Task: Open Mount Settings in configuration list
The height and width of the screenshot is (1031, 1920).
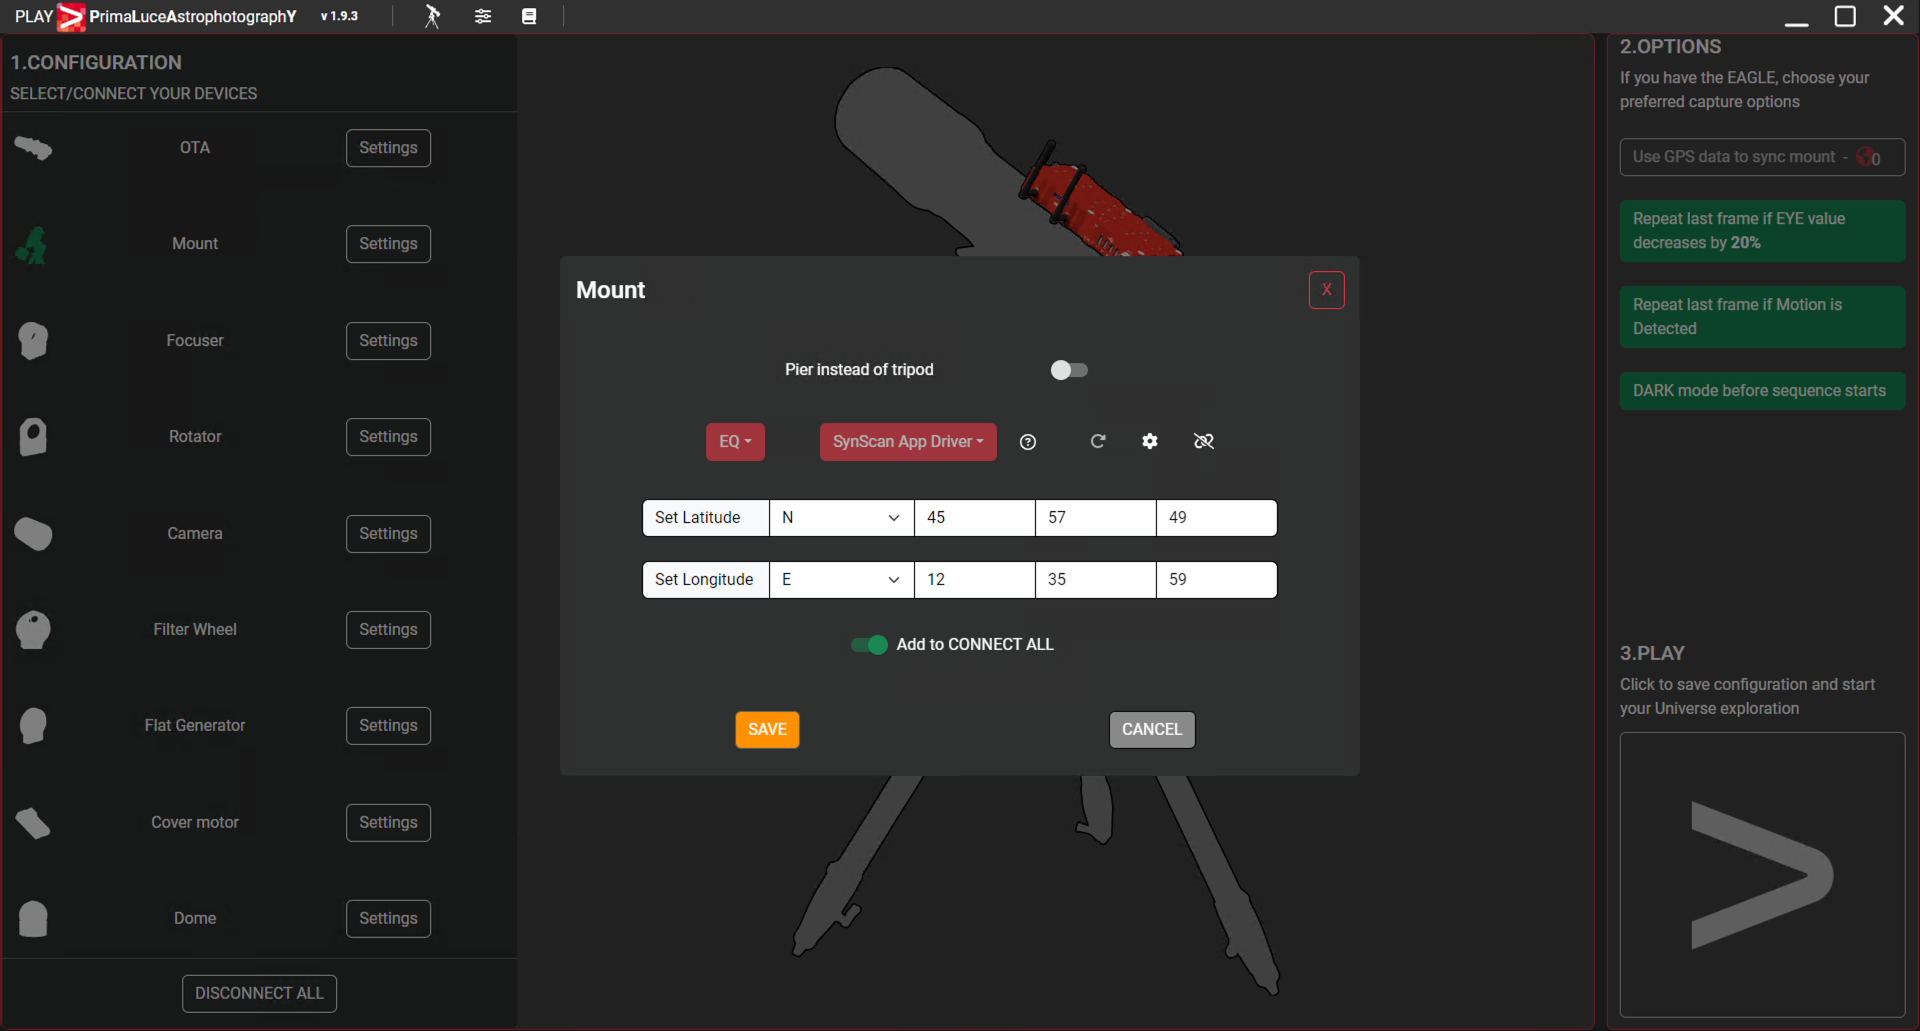Action: [x=388, y=244]
